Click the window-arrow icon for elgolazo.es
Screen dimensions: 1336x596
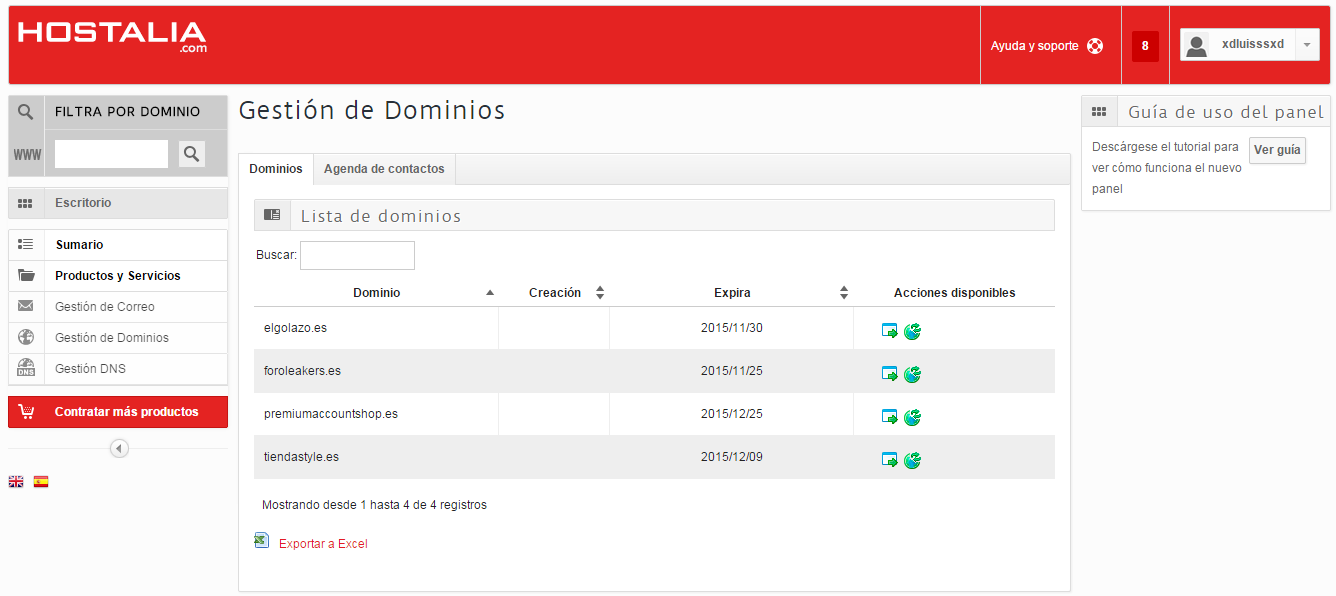890,331
